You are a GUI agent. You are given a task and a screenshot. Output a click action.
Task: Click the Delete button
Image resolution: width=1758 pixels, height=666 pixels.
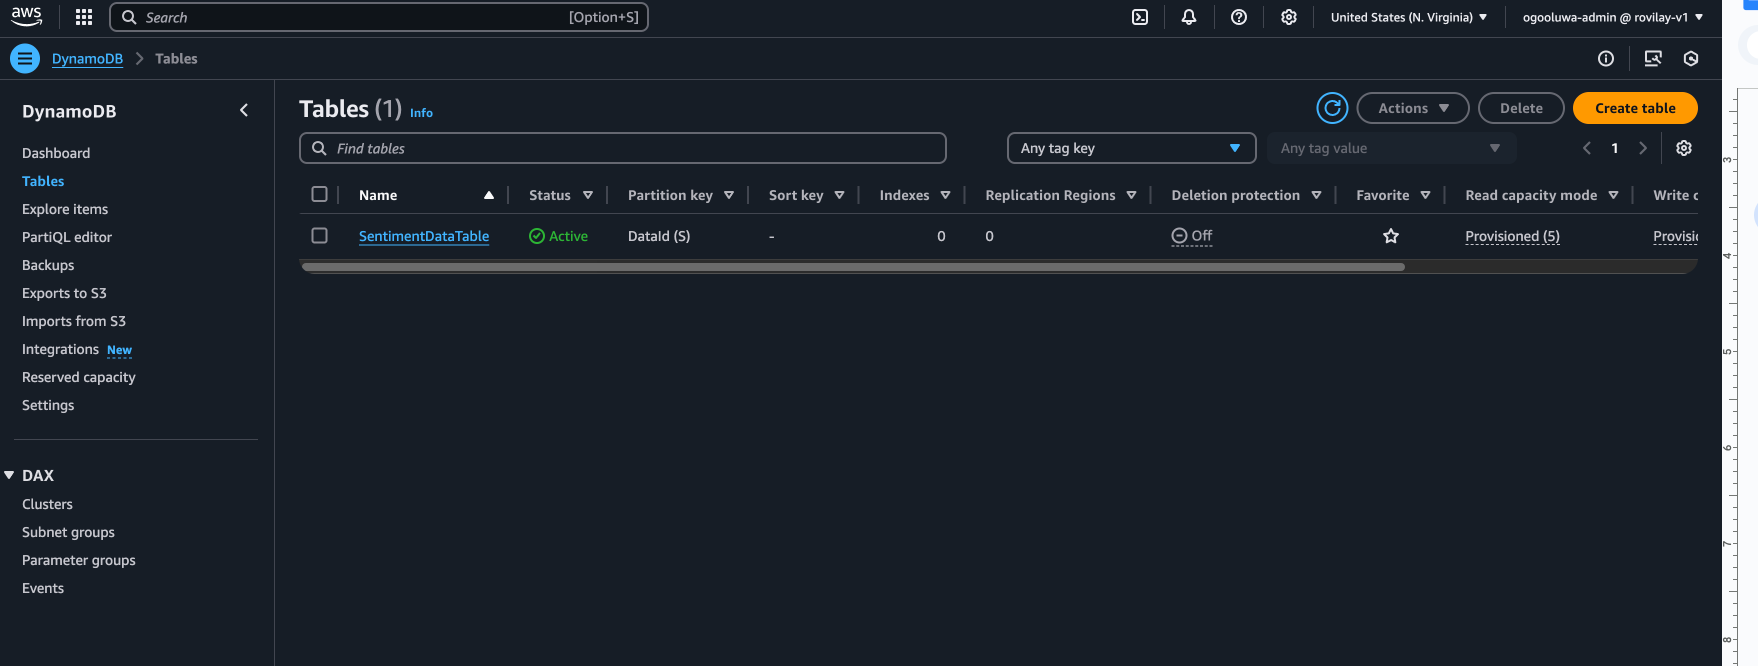(x=1521, y=108)
